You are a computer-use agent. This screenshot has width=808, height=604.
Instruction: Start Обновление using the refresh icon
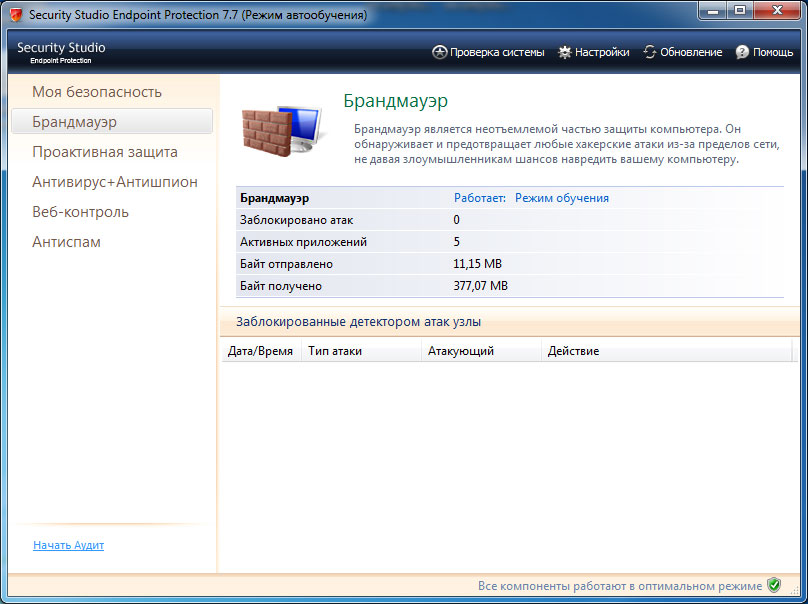click(x=649, y=52)
